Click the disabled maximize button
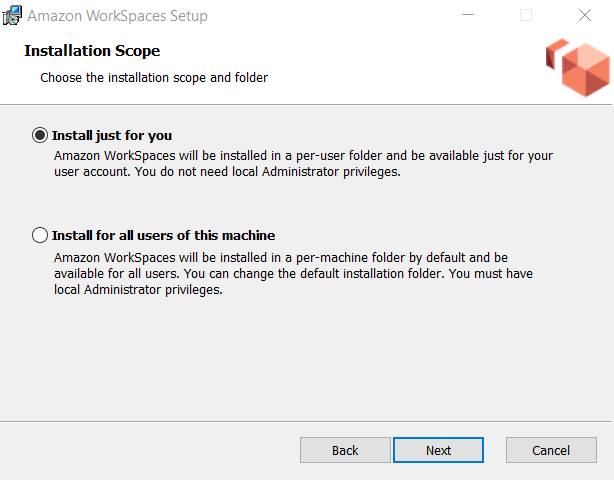This screenshot has height=480, width=614. coord(526,16)
